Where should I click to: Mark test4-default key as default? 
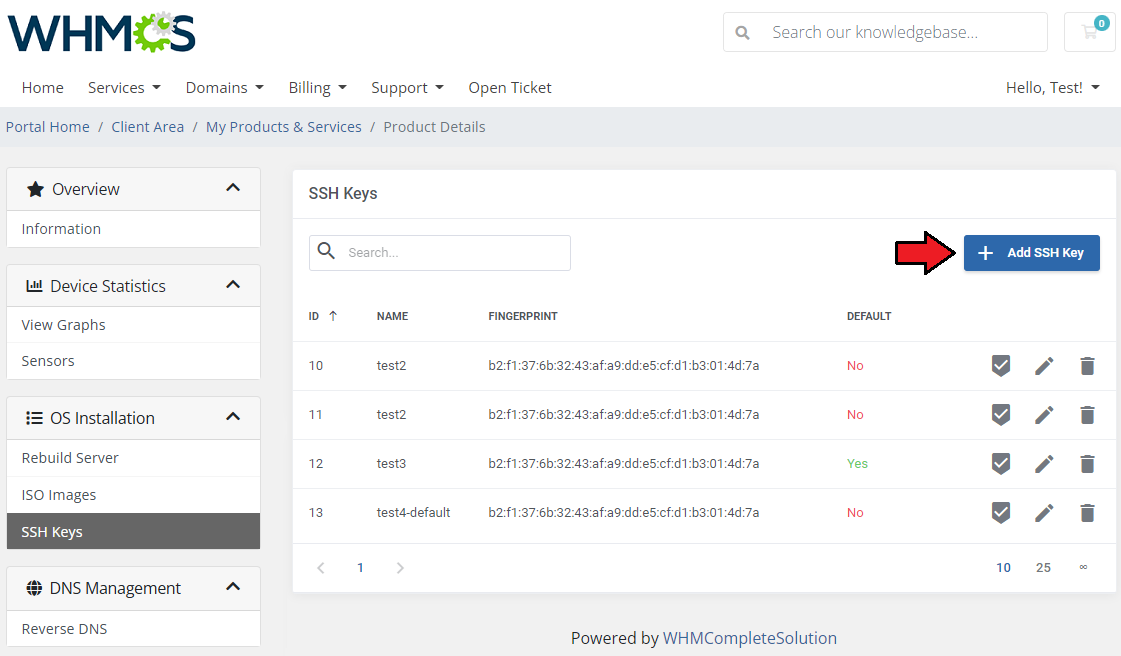click(1000, 513)
